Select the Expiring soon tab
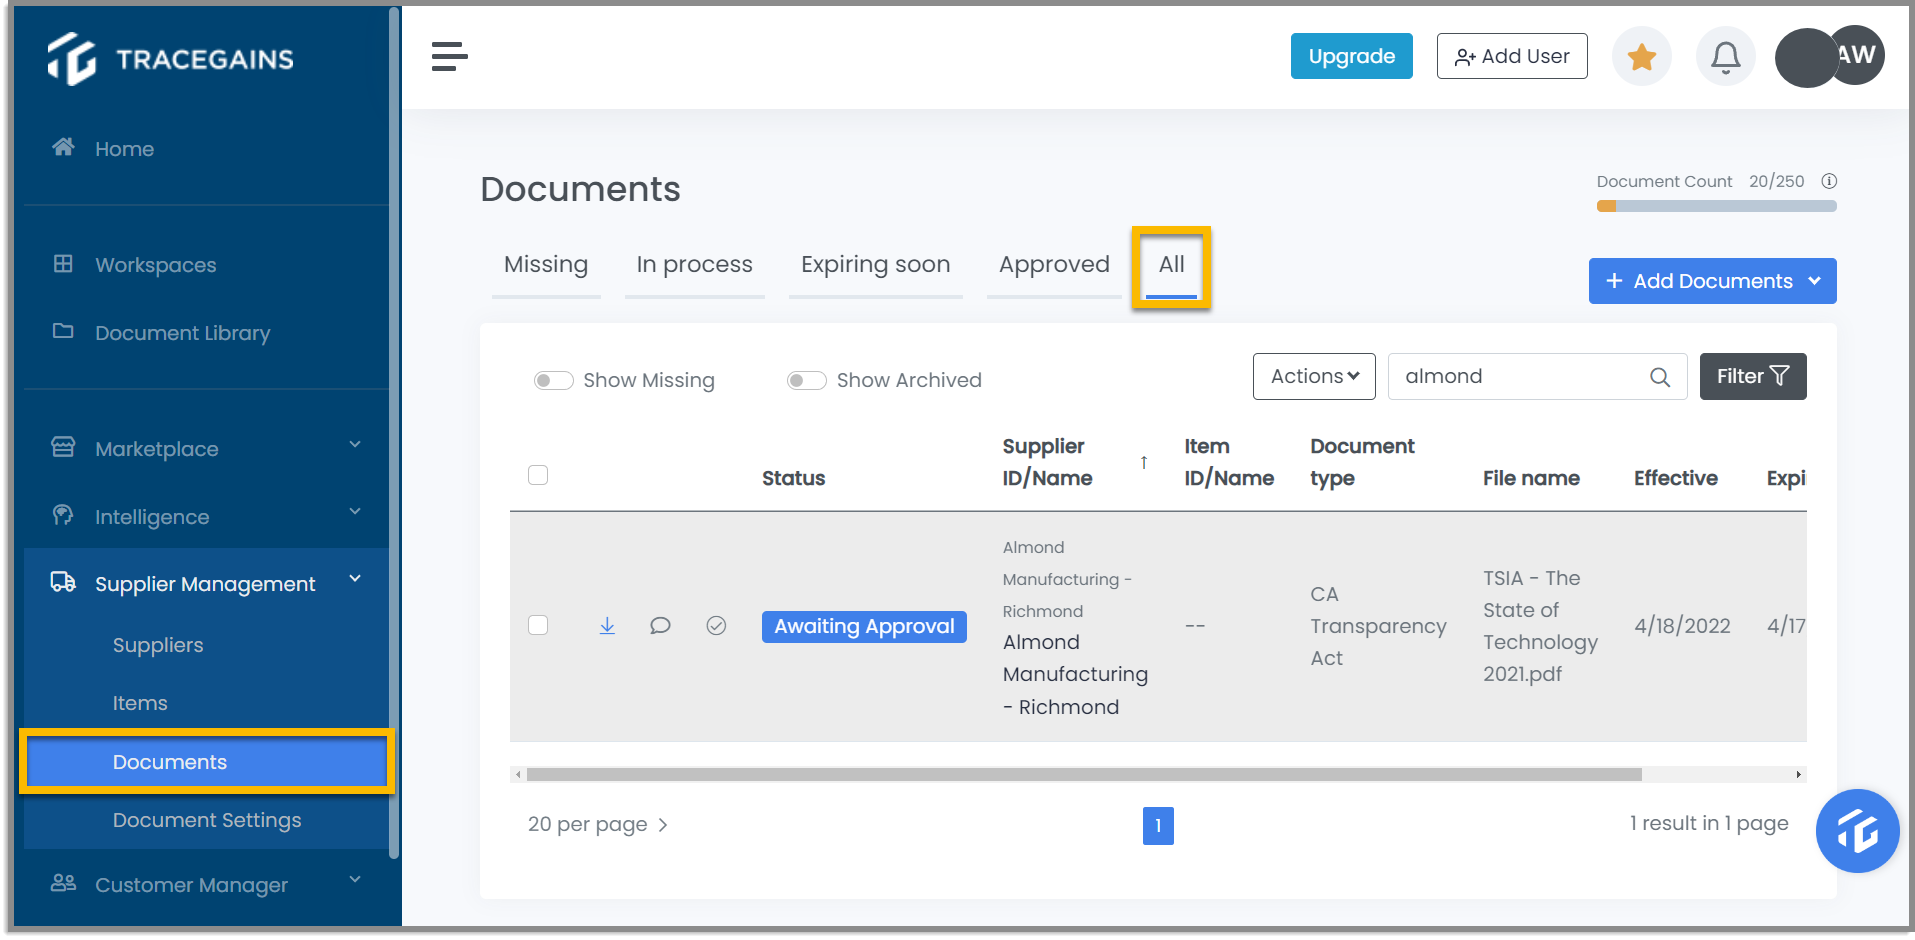 875,264
